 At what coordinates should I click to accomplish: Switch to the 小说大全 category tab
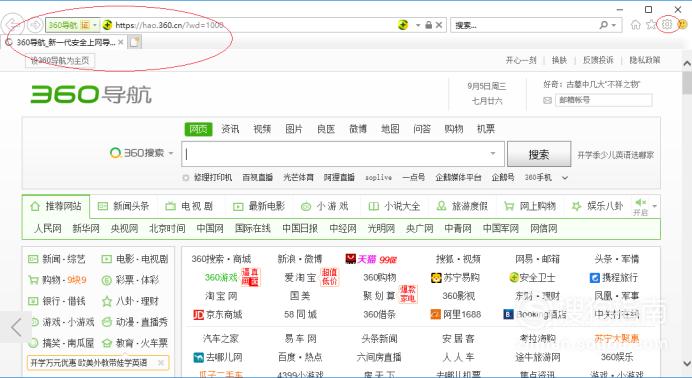pos(394,206)
